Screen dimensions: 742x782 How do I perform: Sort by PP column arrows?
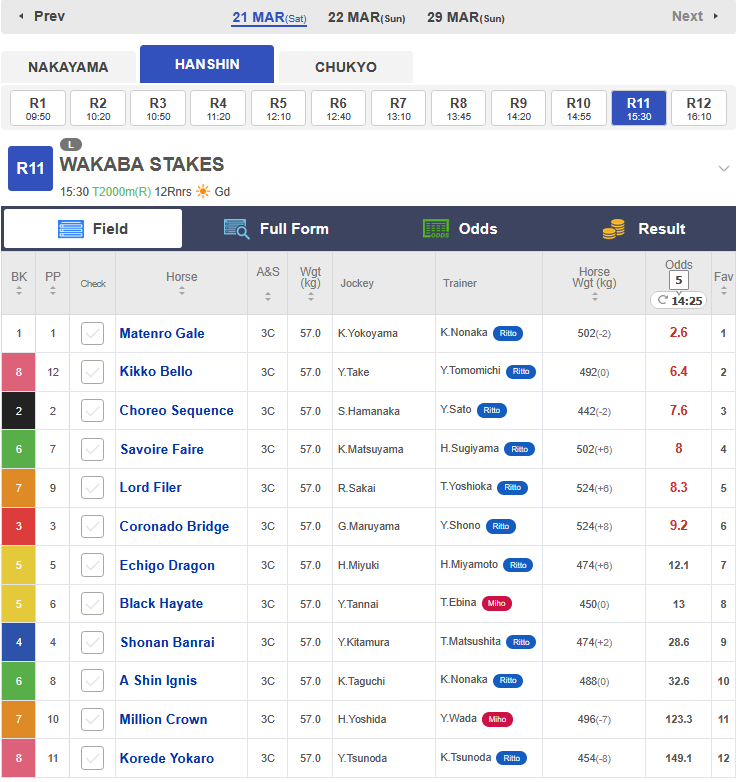point(53,291)
